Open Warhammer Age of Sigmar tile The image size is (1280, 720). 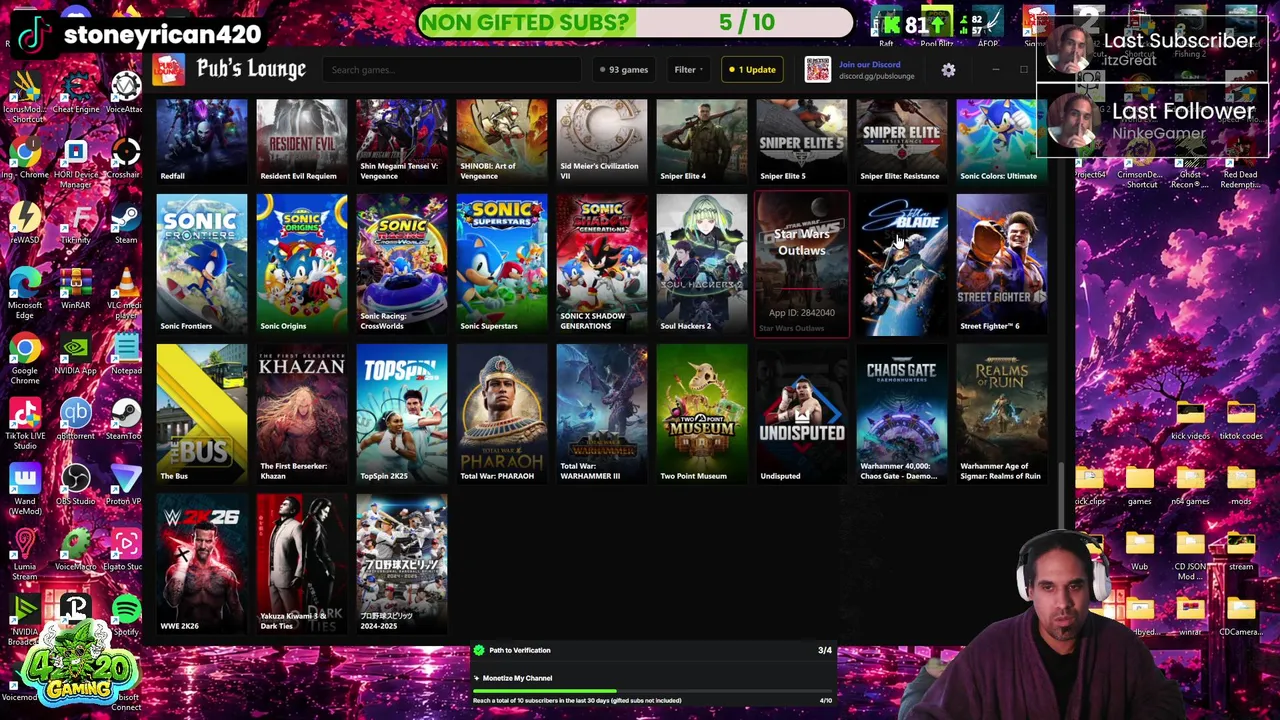tap(1001, 414)
